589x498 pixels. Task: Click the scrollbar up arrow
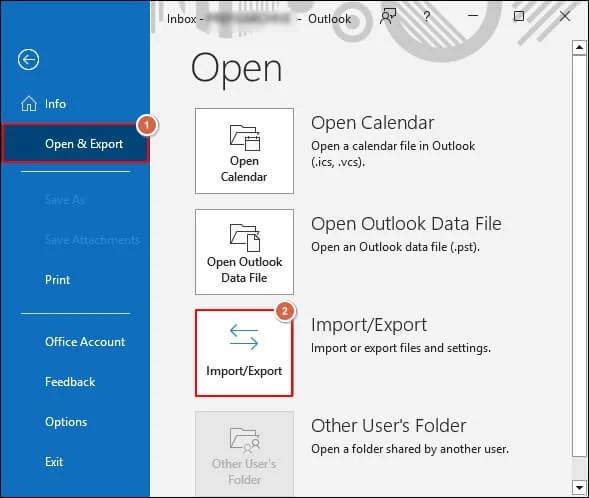click(x=579, y=48)
